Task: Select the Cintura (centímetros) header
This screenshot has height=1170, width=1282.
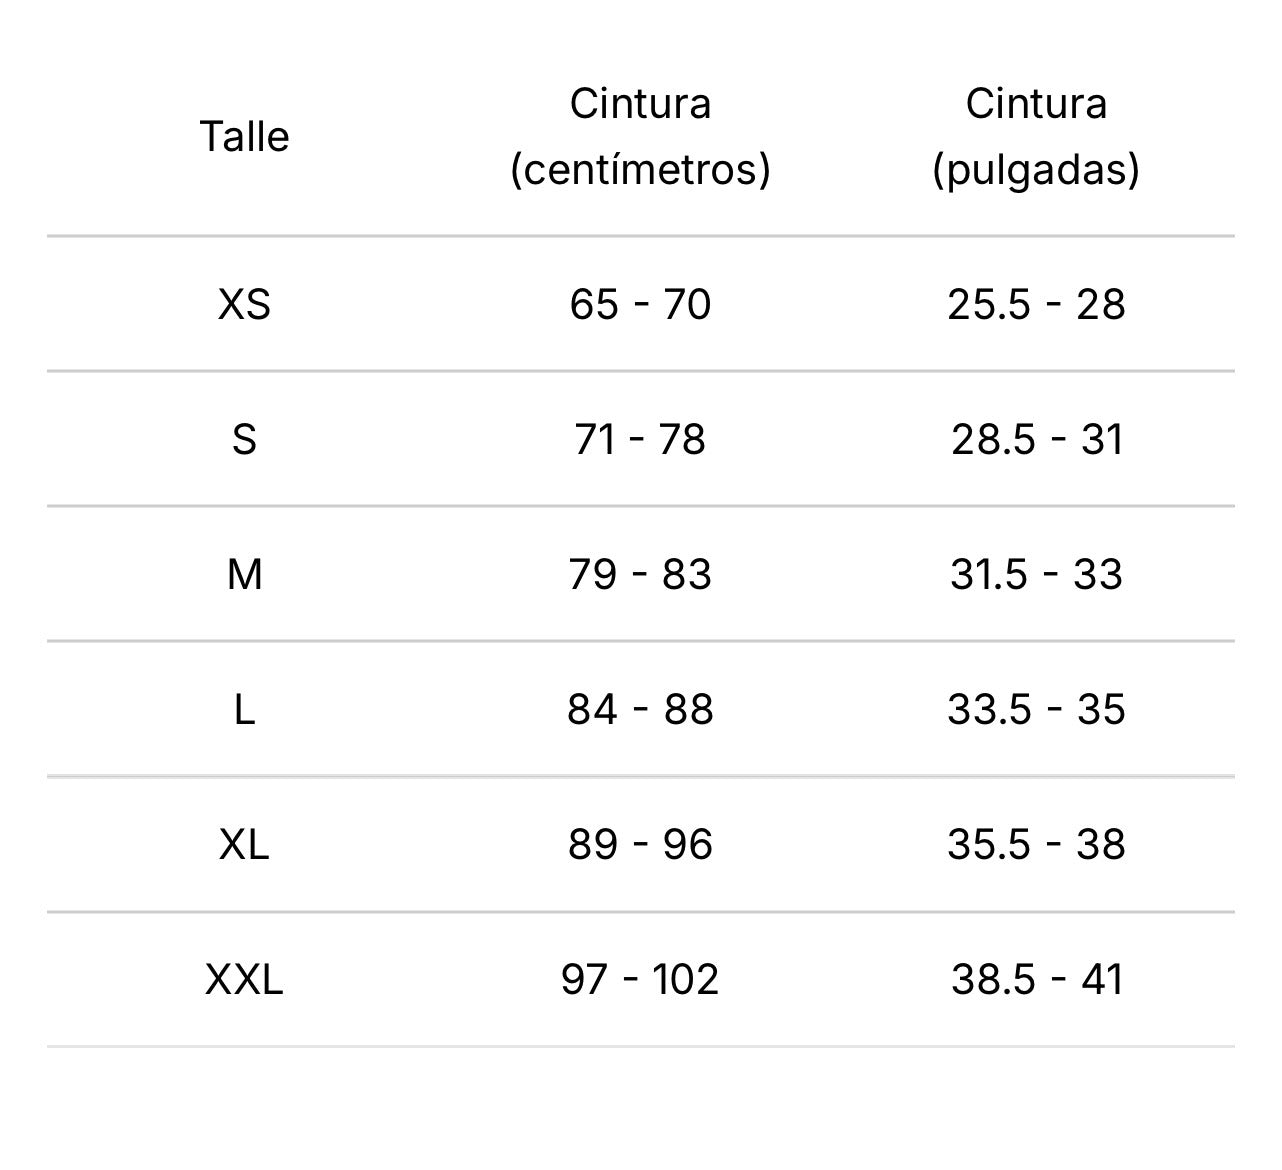Action: tap(640, 137)
